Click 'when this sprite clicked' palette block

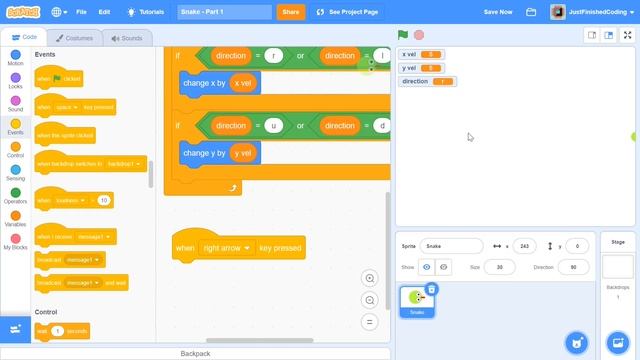pos(65,136)
